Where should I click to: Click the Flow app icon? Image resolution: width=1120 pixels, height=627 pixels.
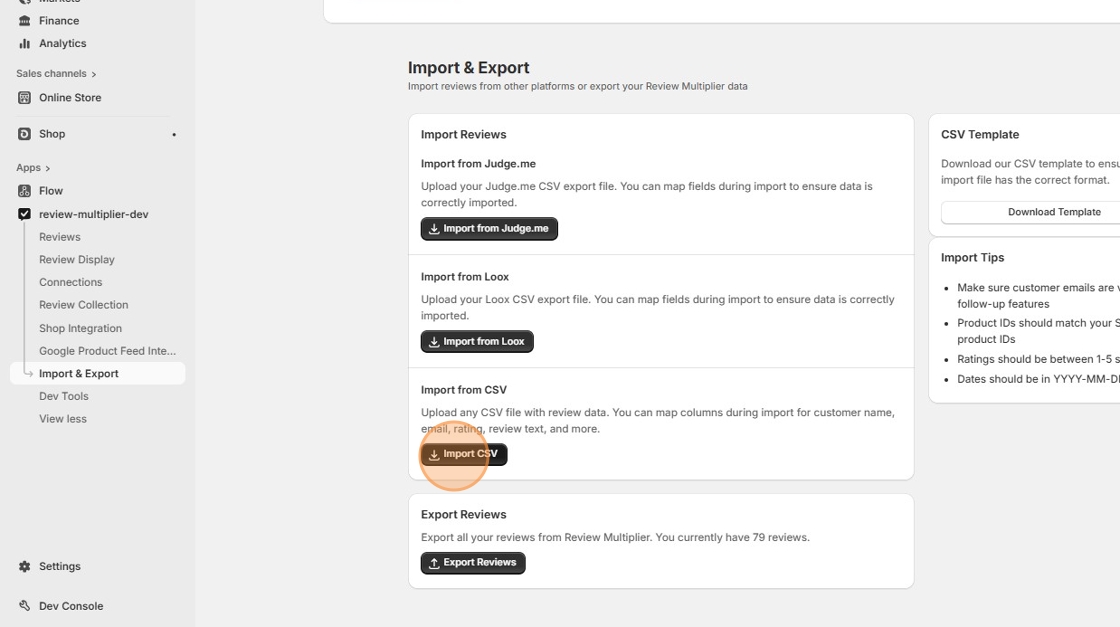coord(24,191)
